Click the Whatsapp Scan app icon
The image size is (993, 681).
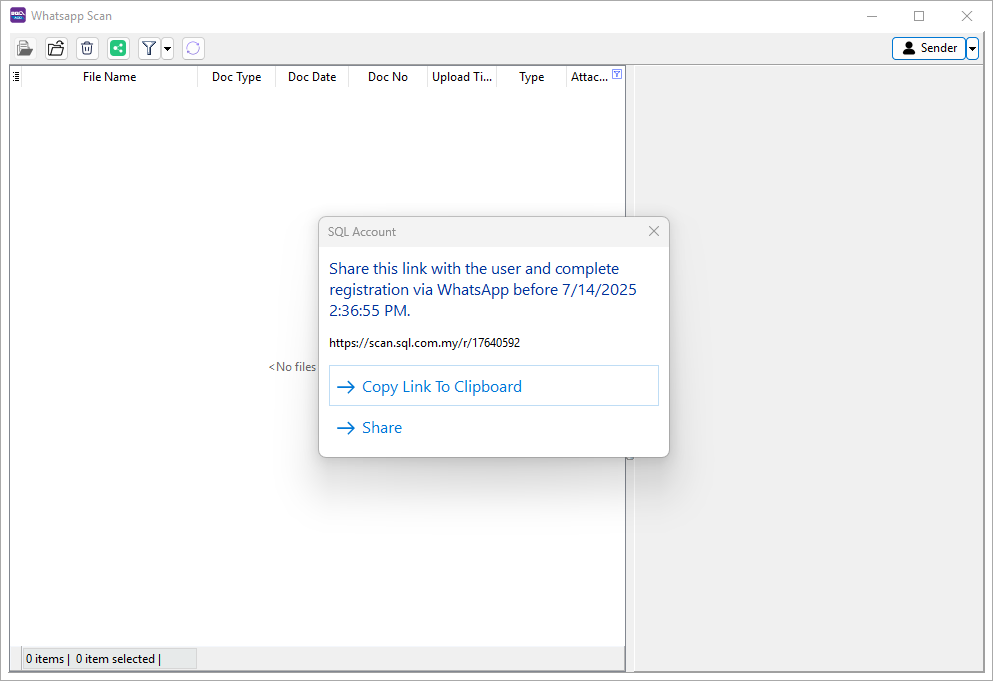click(x=18, y=15)
